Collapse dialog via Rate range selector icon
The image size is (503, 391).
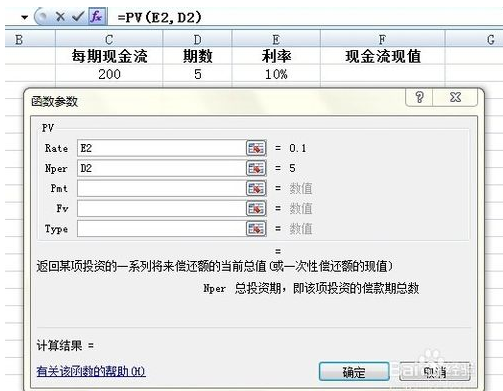(x=256, y=148)
